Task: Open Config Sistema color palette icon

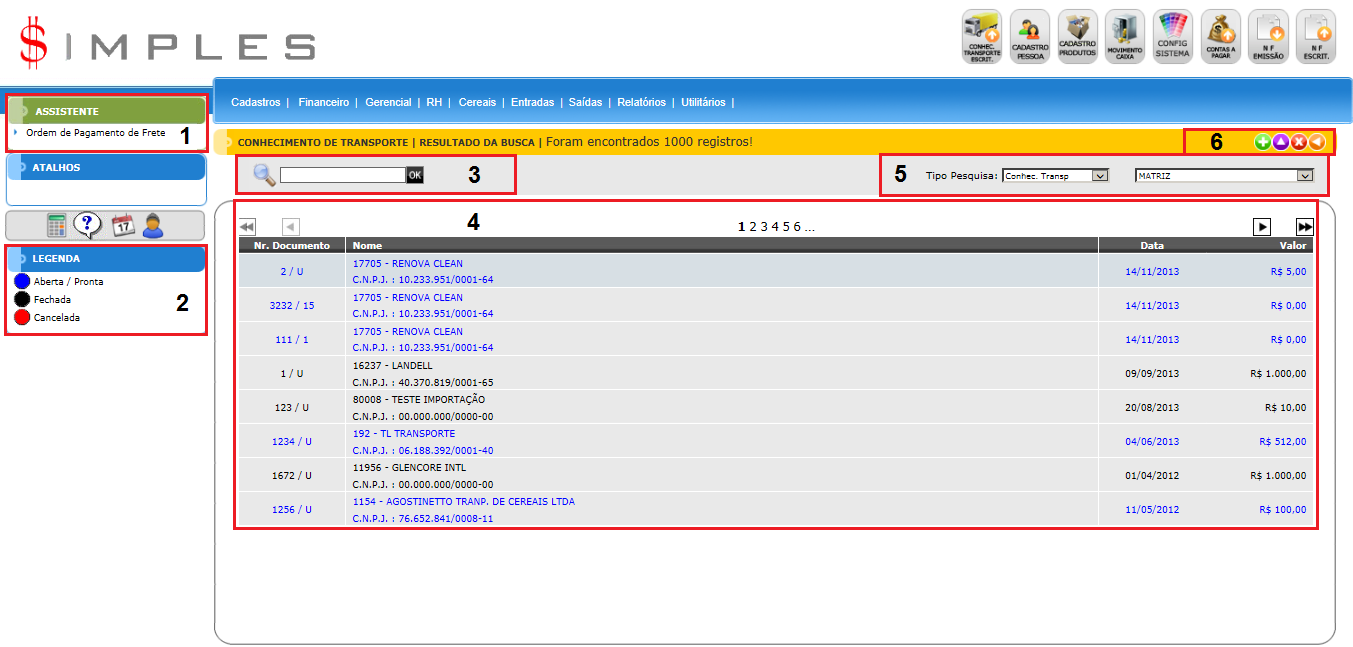Action: pyautogui.click(x=1172, y=37)
